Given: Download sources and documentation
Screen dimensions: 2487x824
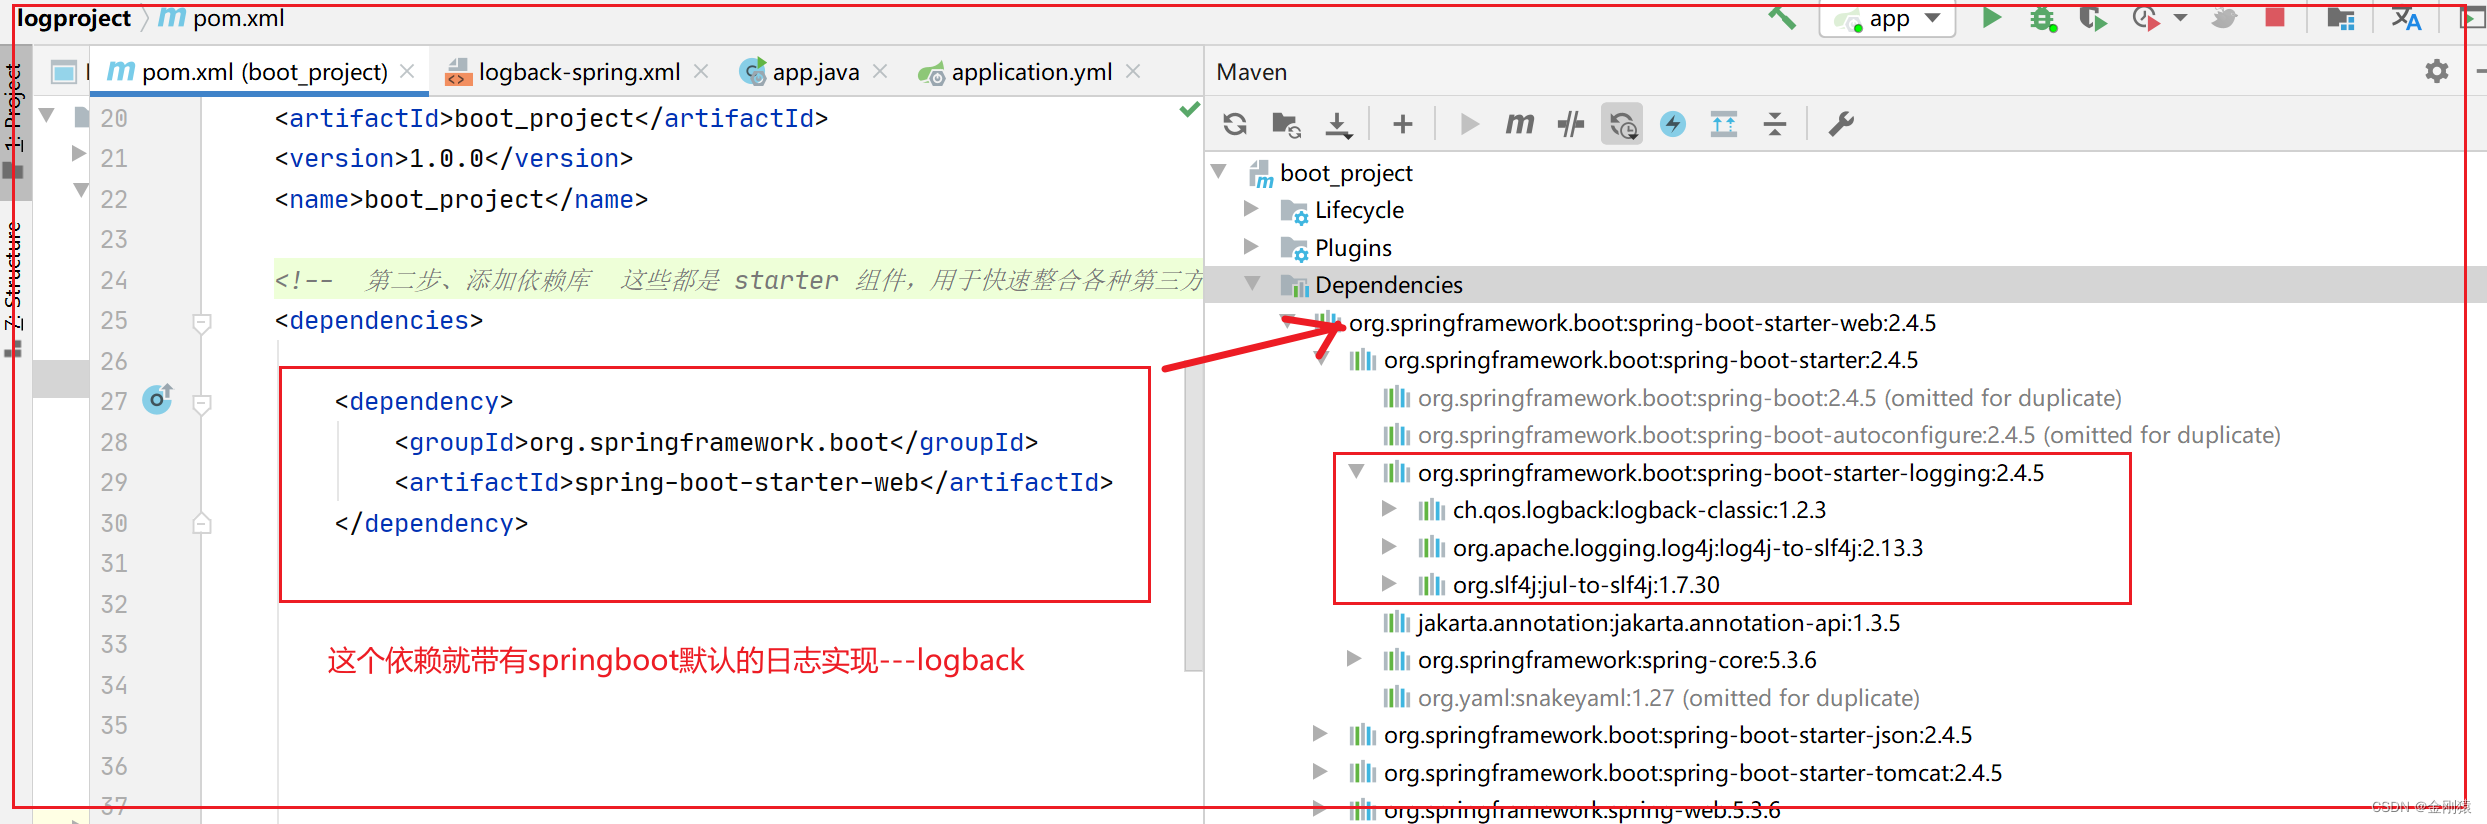Looking at the screenshot, I should pyautogui.click(x=1337, y=124).
